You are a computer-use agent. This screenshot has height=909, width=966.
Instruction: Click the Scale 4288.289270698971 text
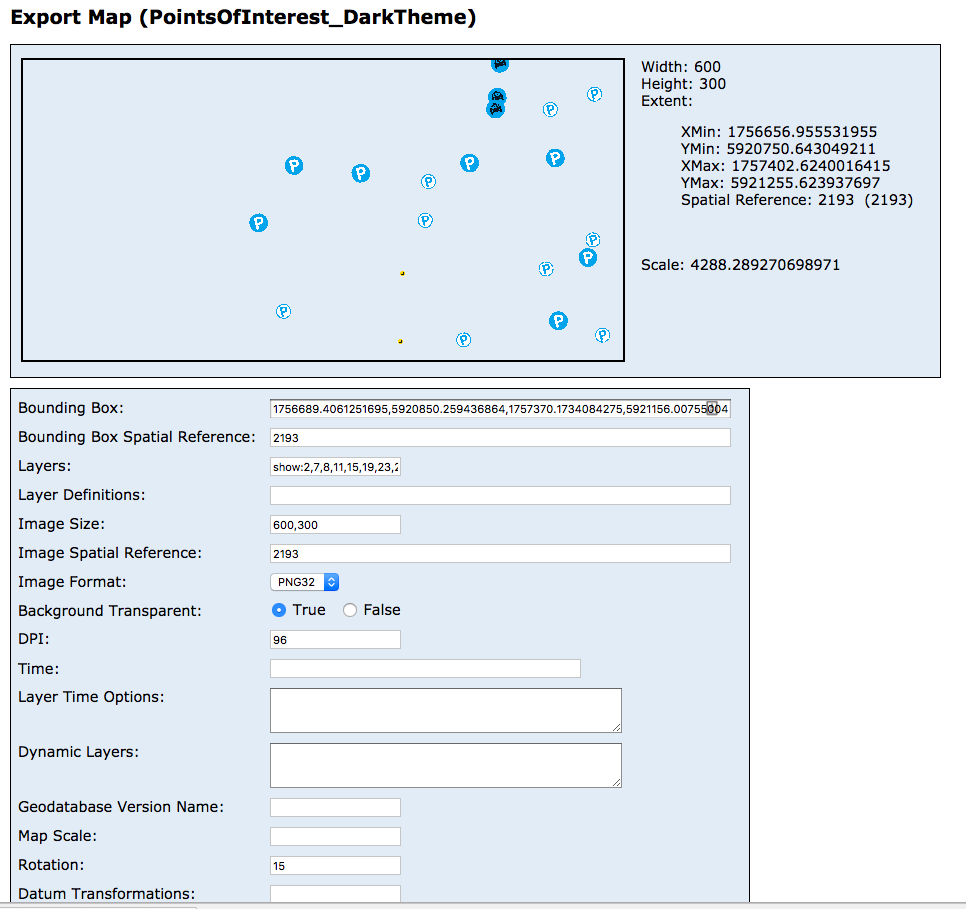[741, 265]
